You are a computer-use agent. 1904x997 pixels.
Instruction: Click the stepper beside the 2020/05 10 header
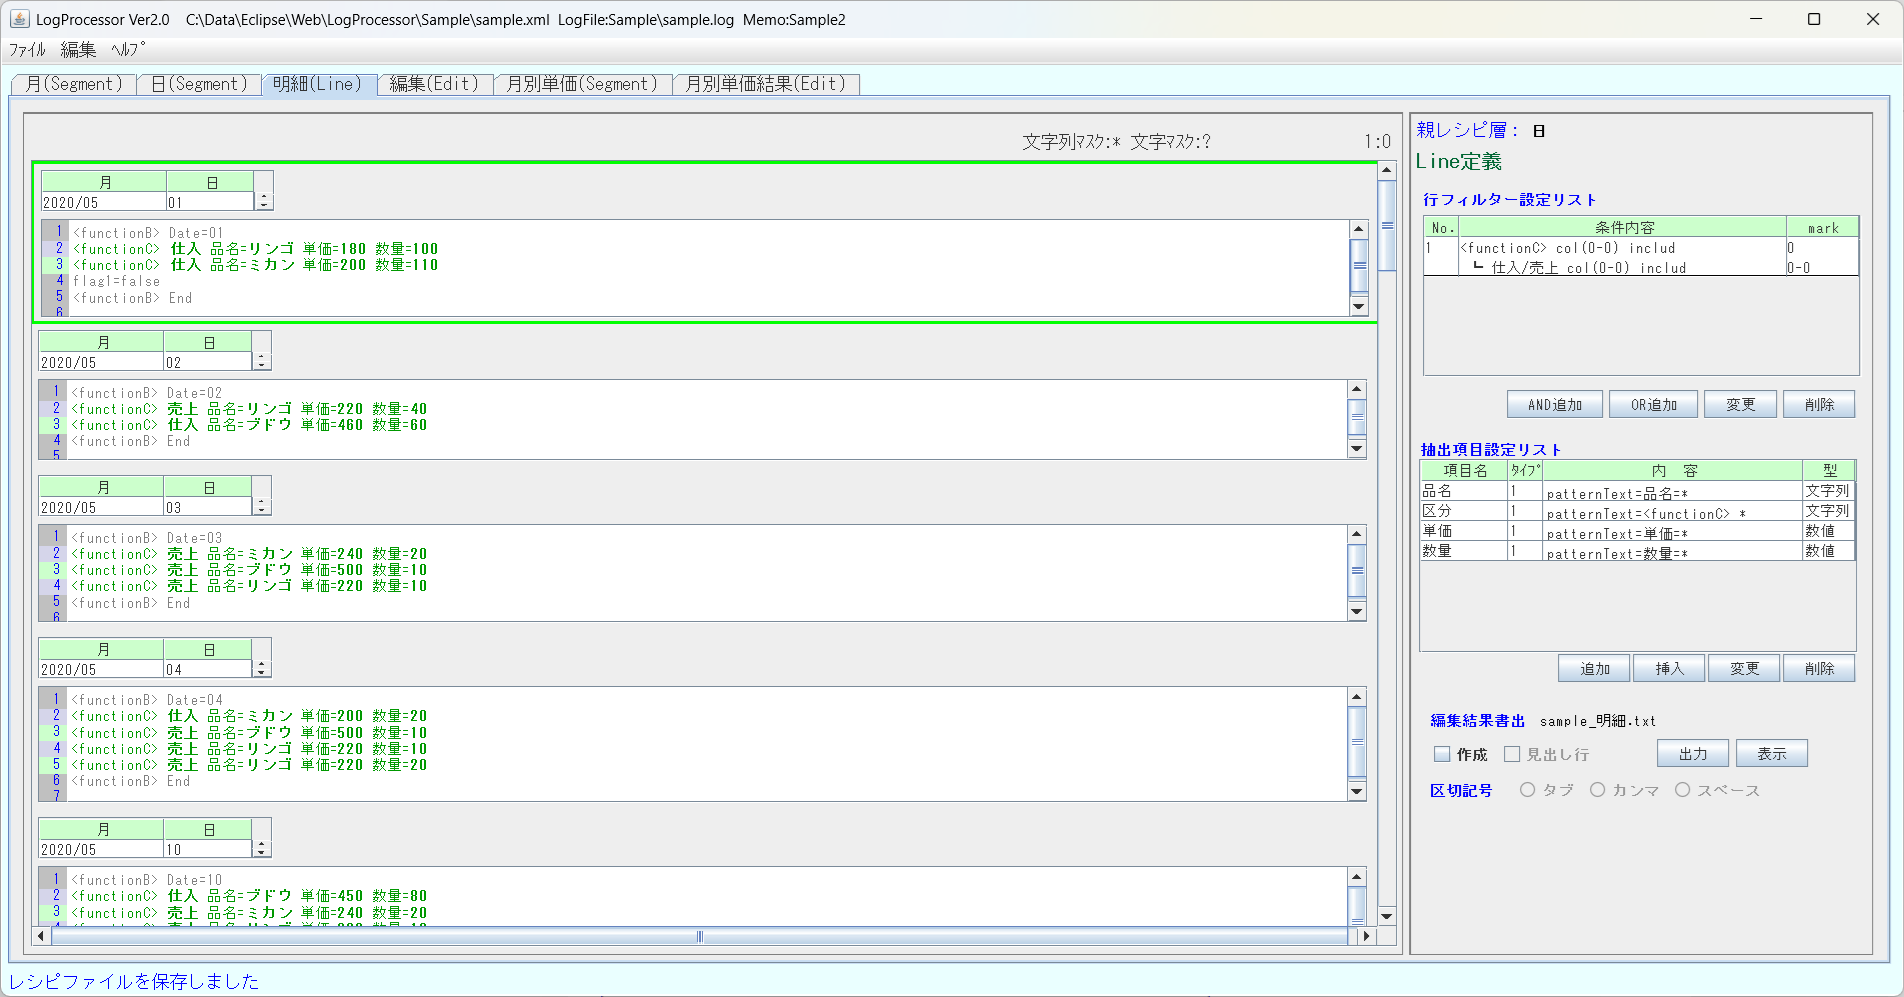click(262, 848)
